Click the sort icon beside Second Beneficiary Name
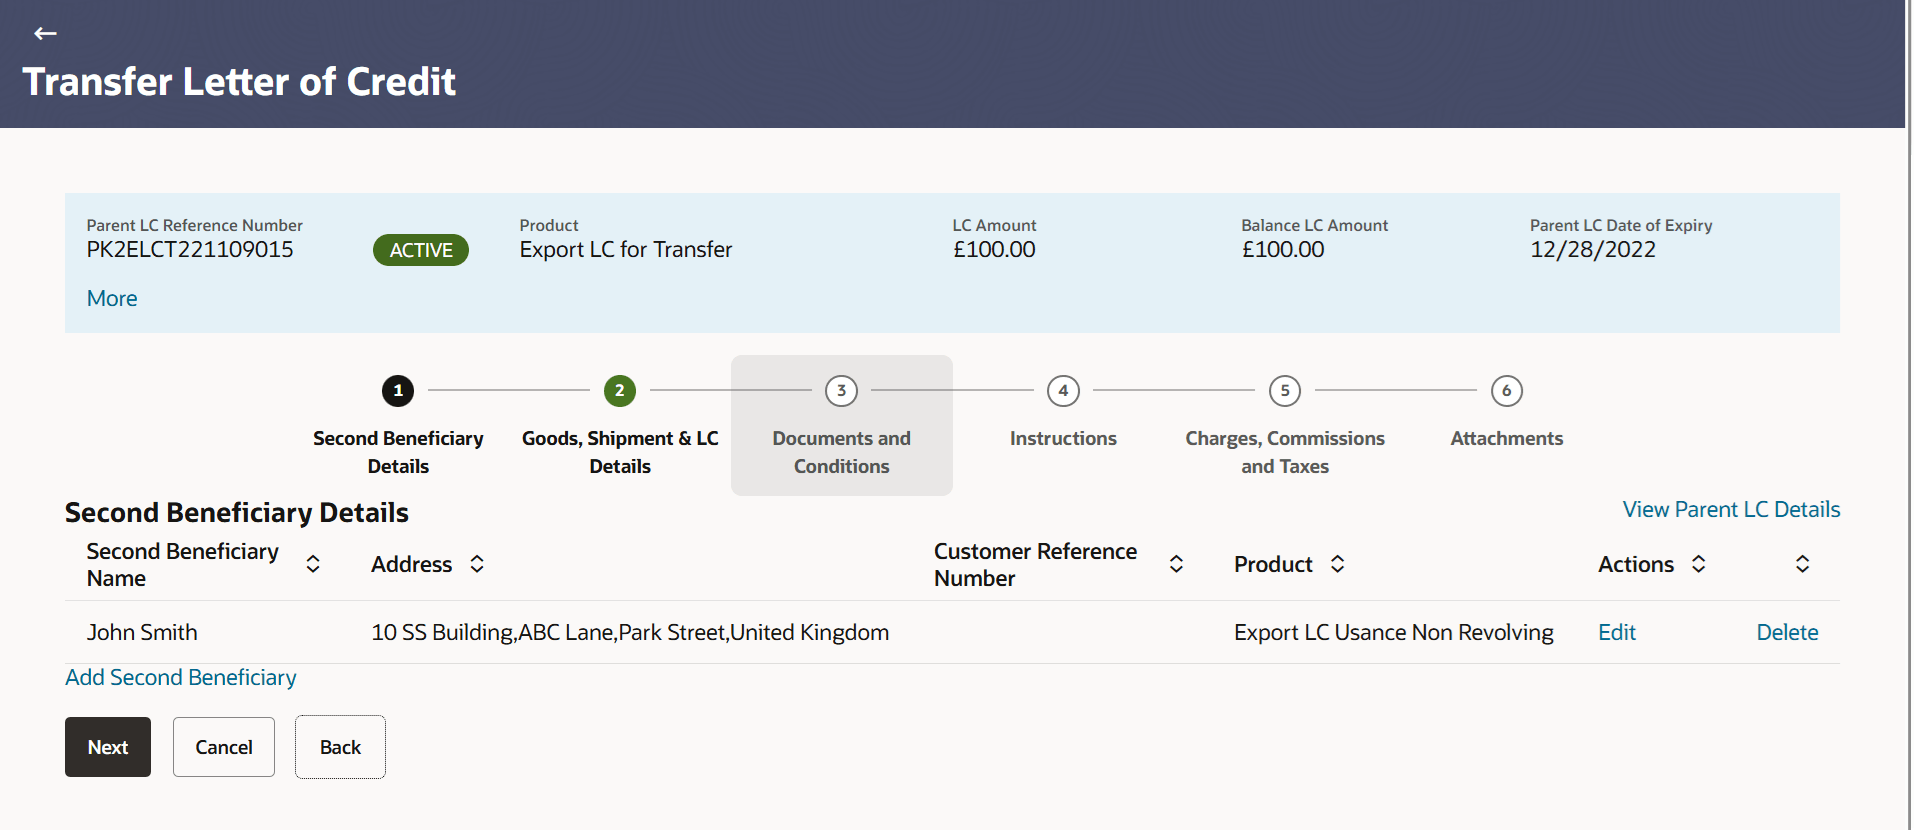 (x=313, y=564)
